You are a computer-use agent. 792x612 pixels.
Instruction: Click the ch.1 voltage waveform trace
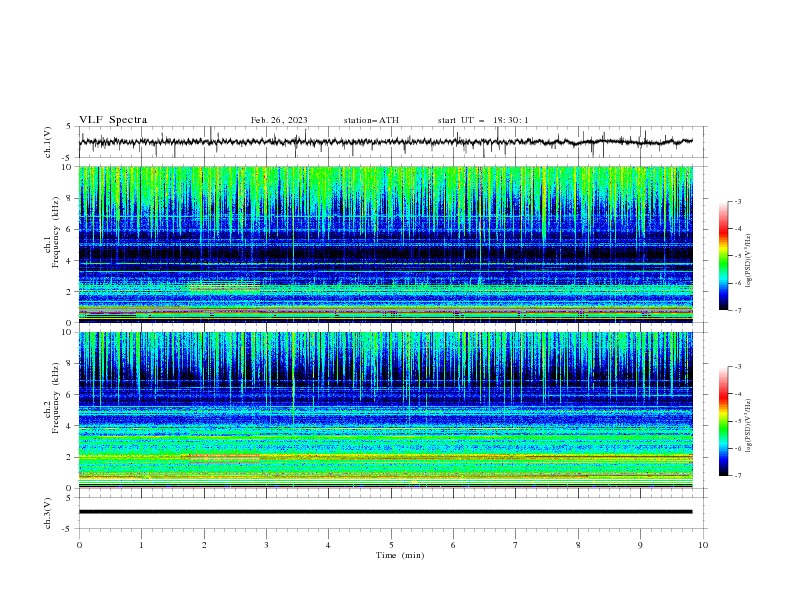tap(385, 142)
